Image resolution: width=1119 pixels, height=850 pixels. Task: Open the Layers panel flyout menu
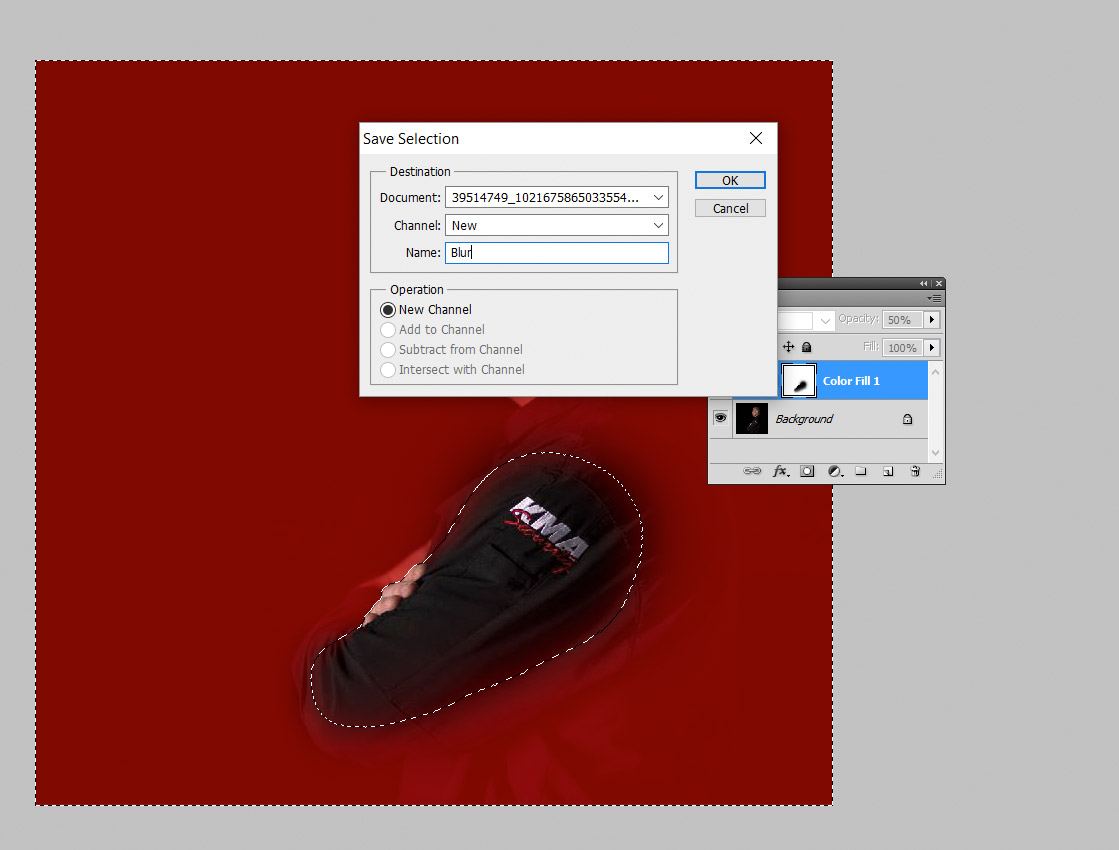pyautogui.click(x=934, y=298)
